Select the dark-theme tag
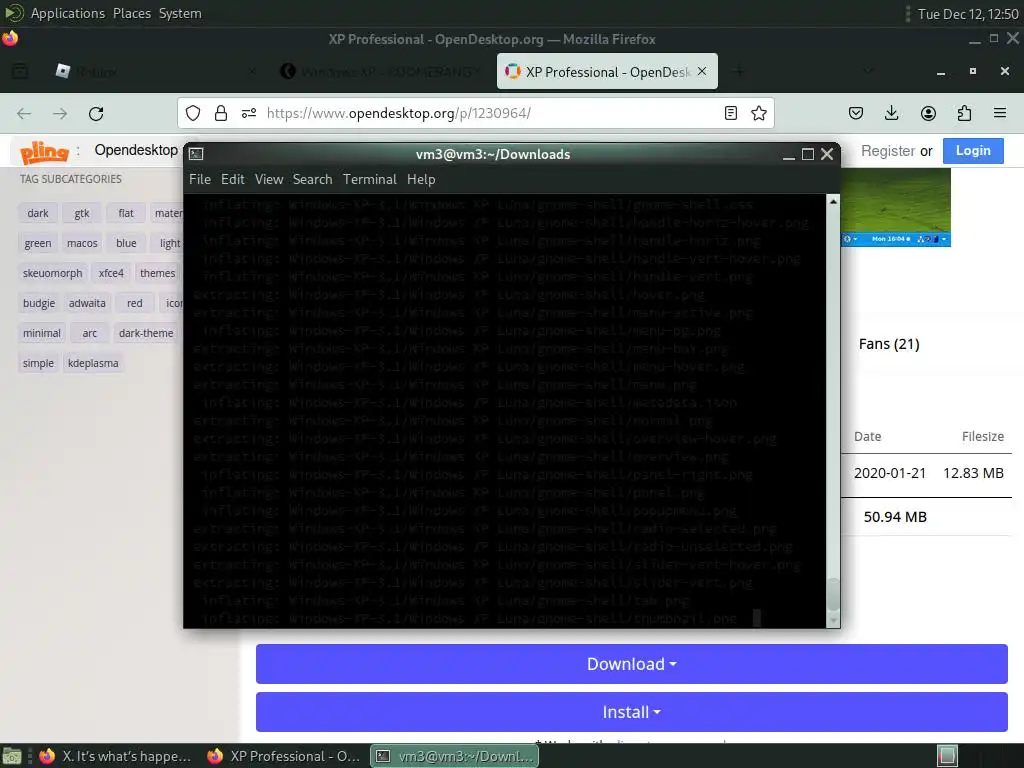 (x=146, y=333)
